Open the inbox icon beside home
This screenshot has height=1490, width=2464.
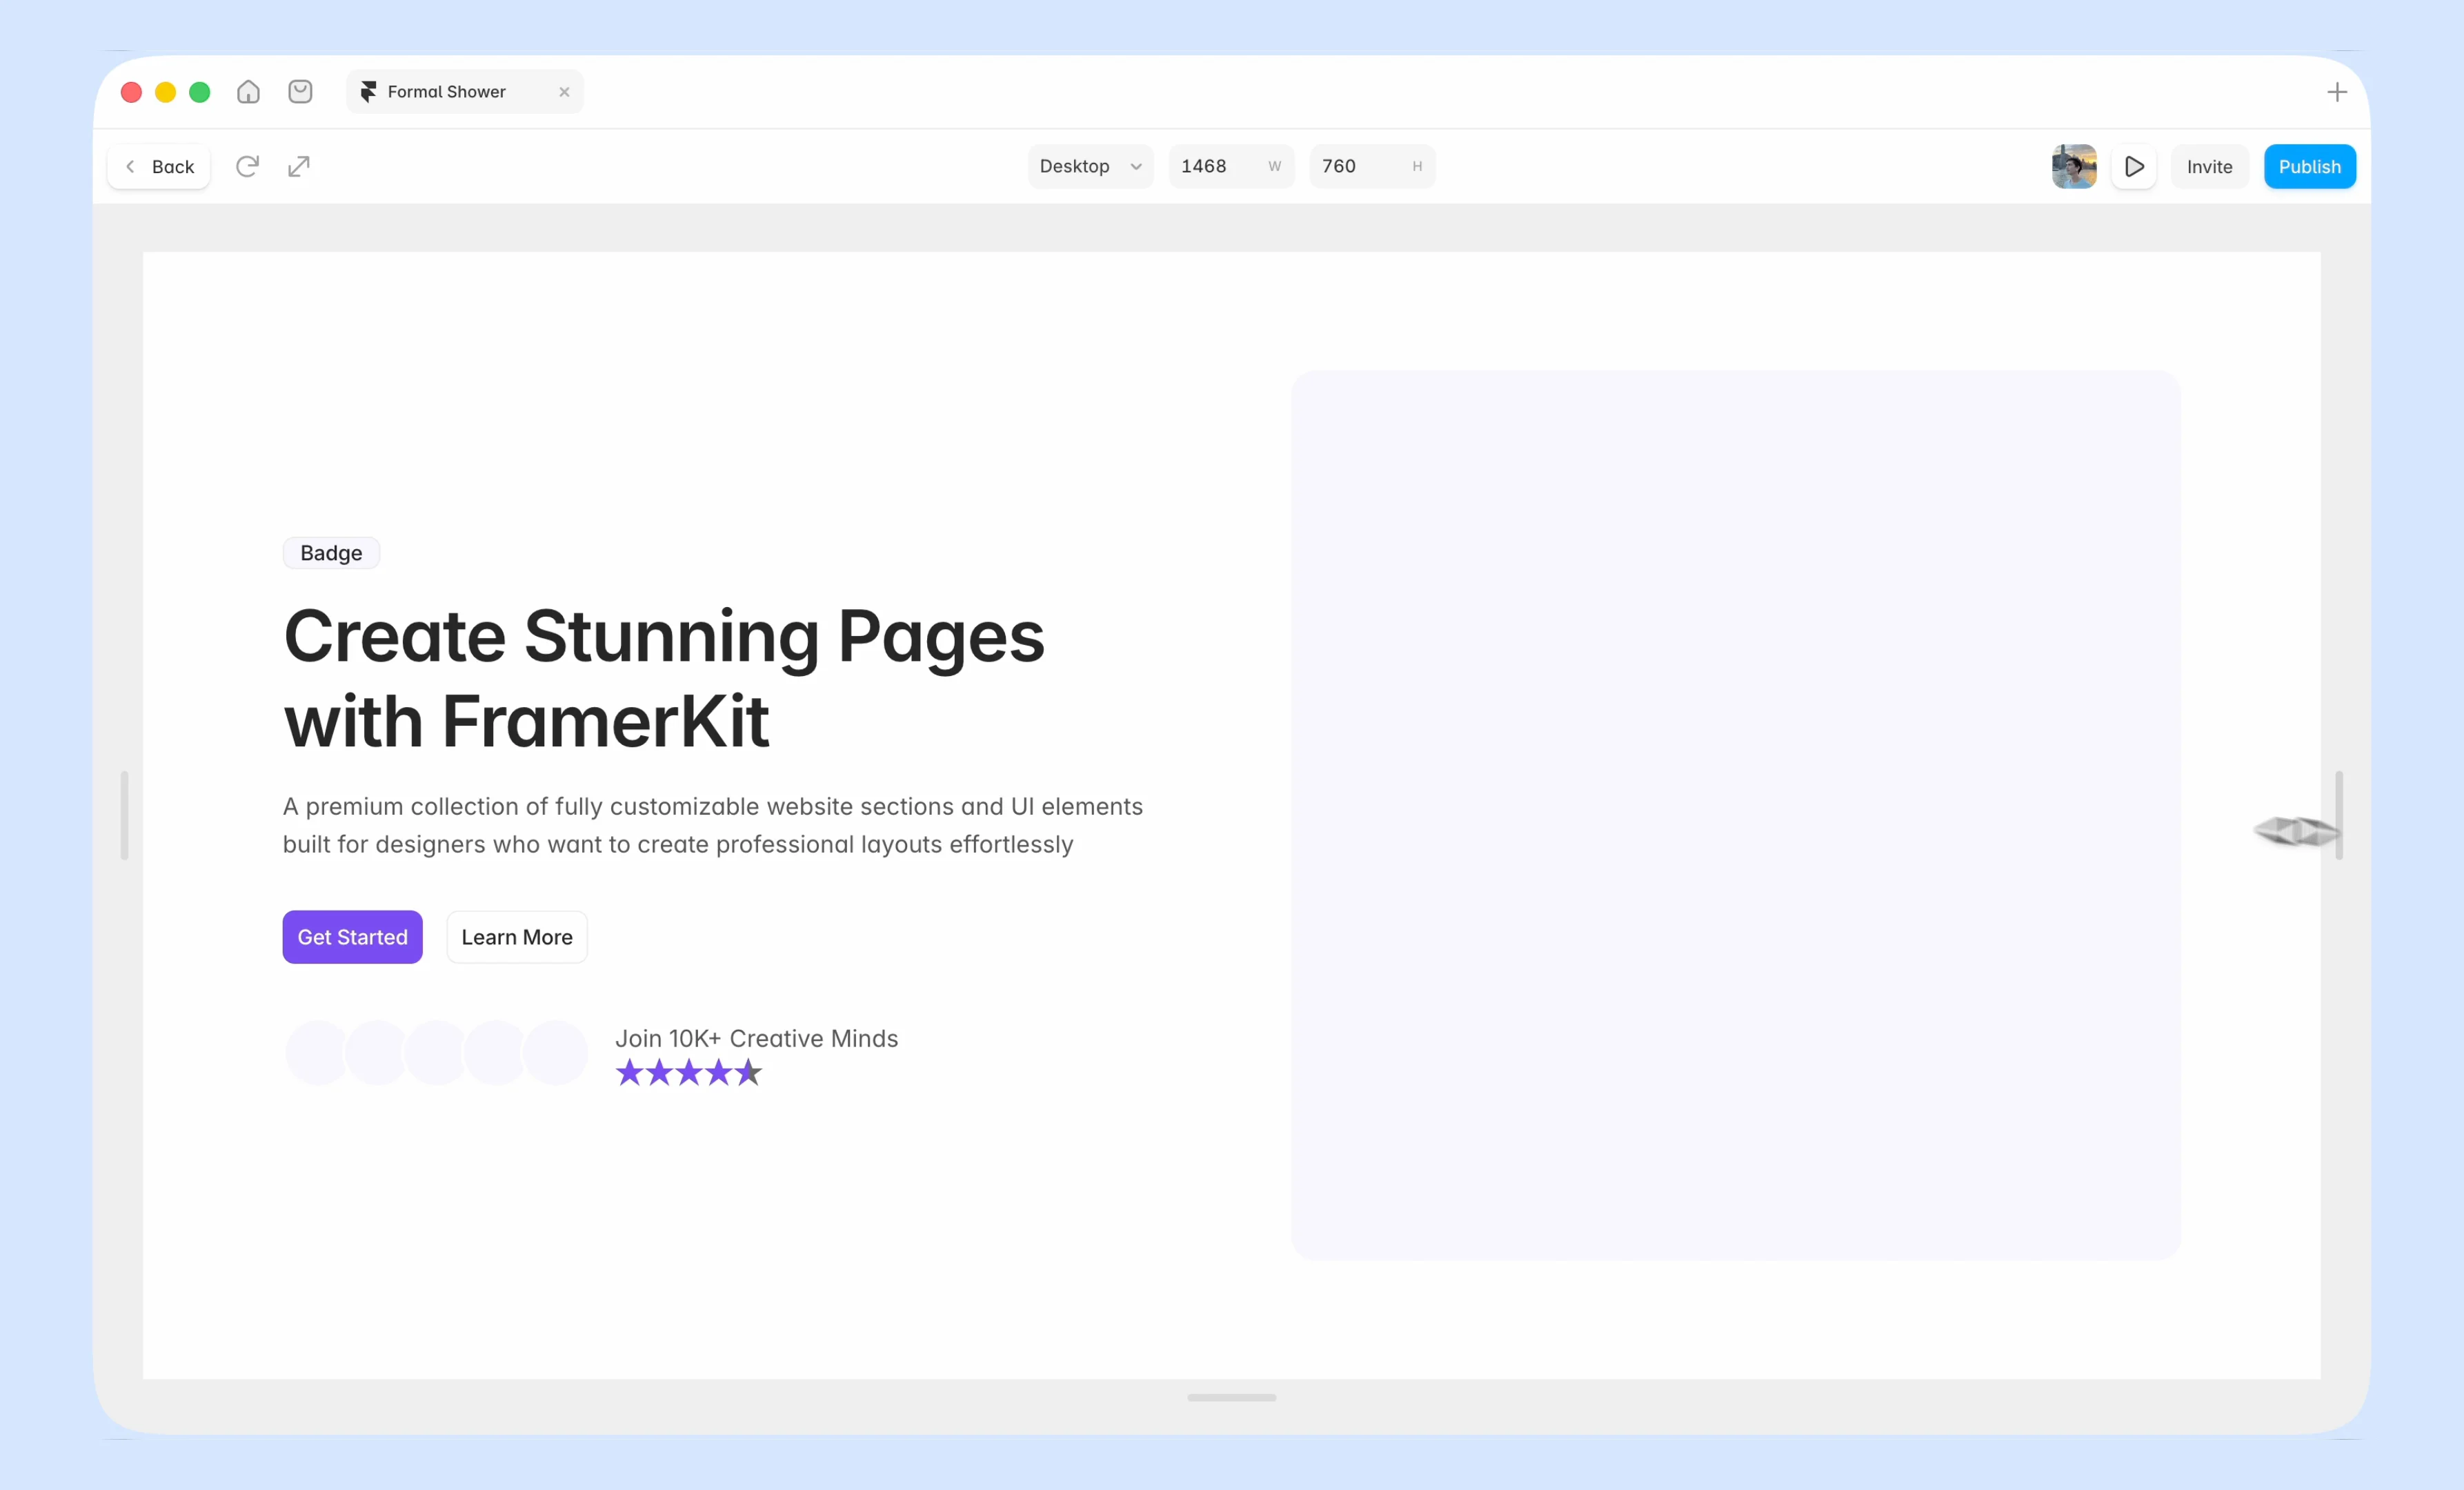click(x=300, y=92)
